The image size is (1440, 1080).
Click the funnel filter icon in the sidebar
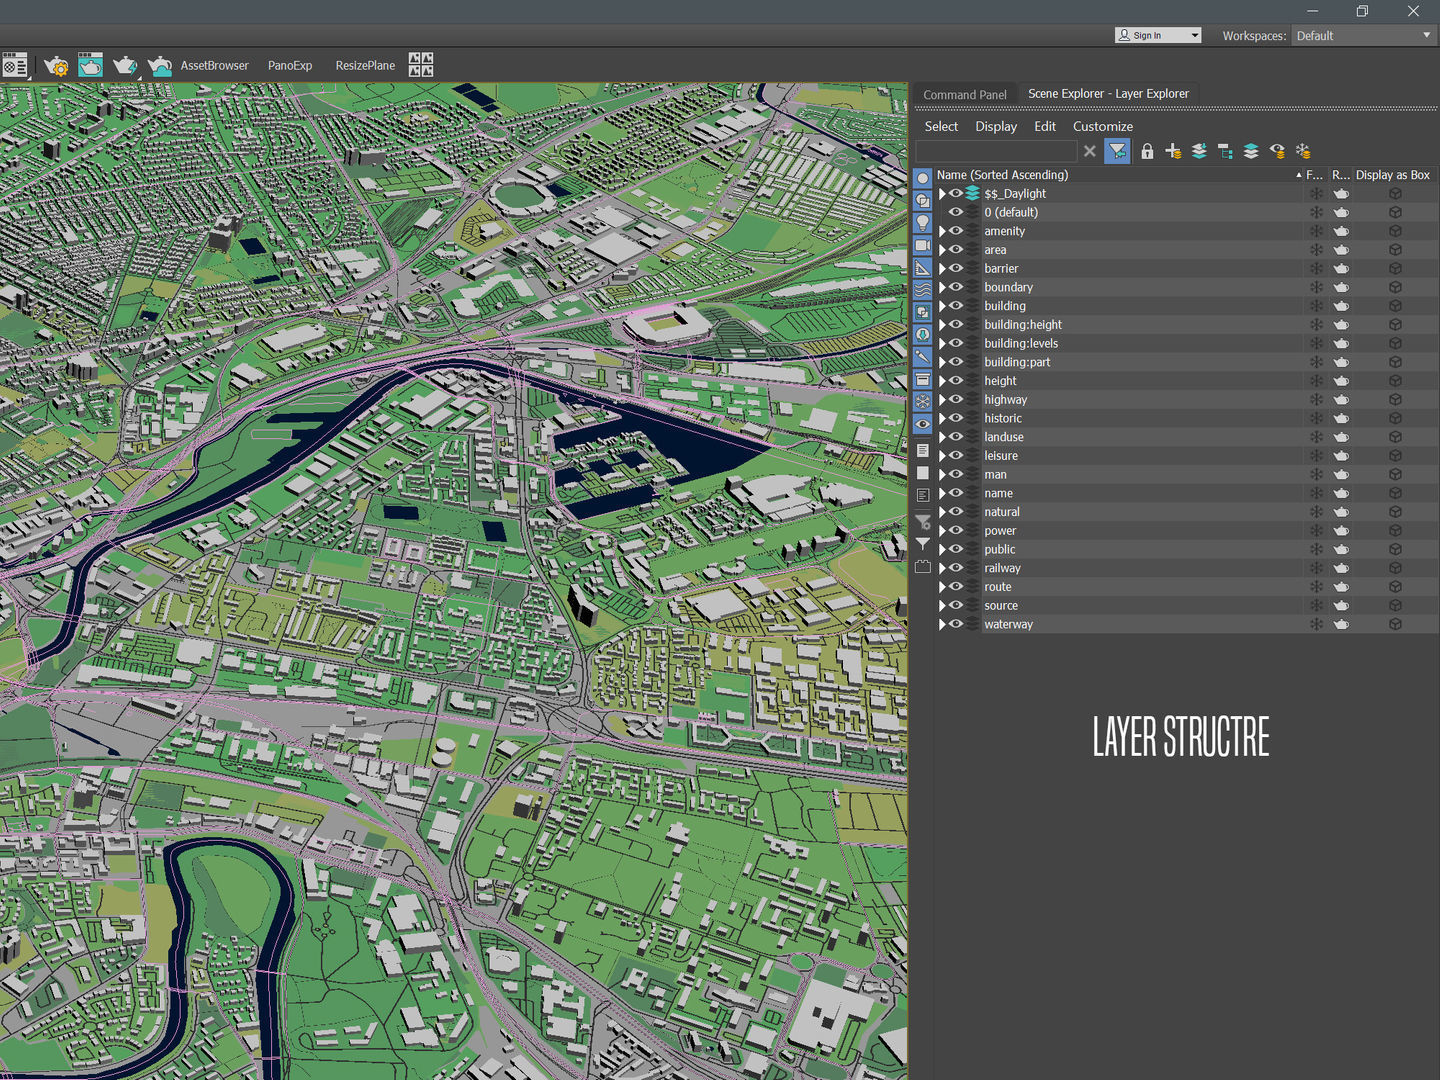pyautogui.click(x=923, y=544)
